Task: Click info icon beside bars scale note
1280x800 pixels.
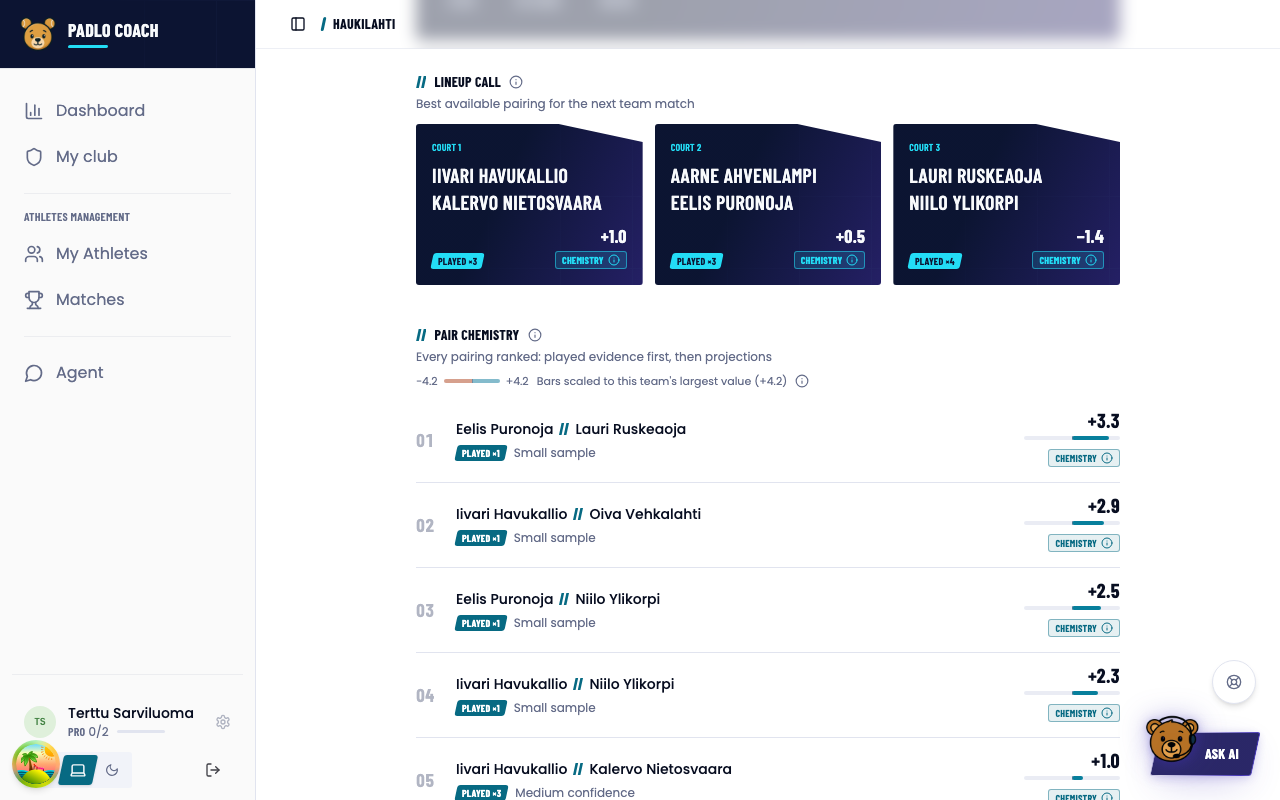Action: [802, 381]
